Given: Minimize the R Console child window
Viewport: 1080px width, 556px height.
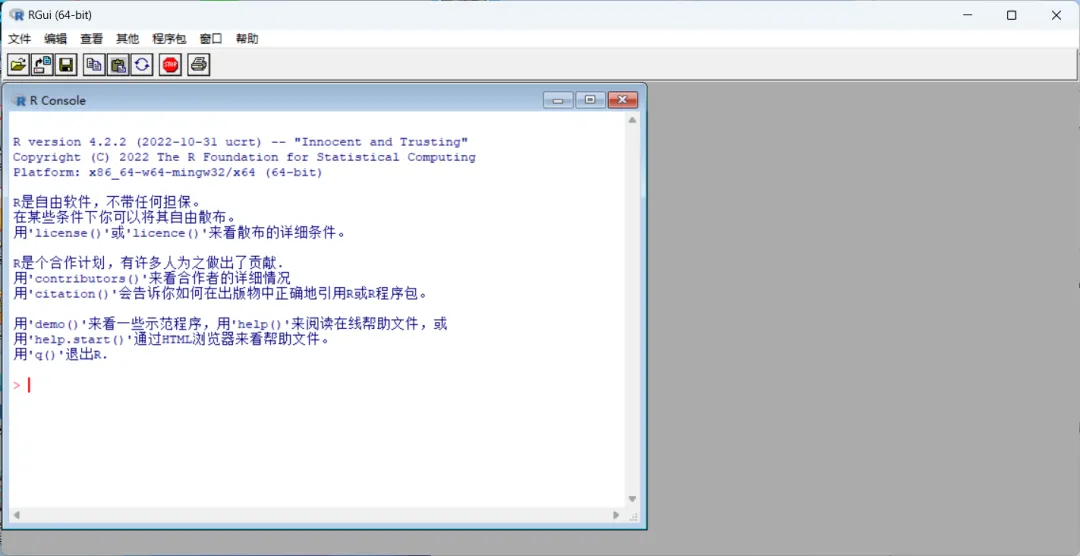Looking at the screenshot, I should point(558,100).
